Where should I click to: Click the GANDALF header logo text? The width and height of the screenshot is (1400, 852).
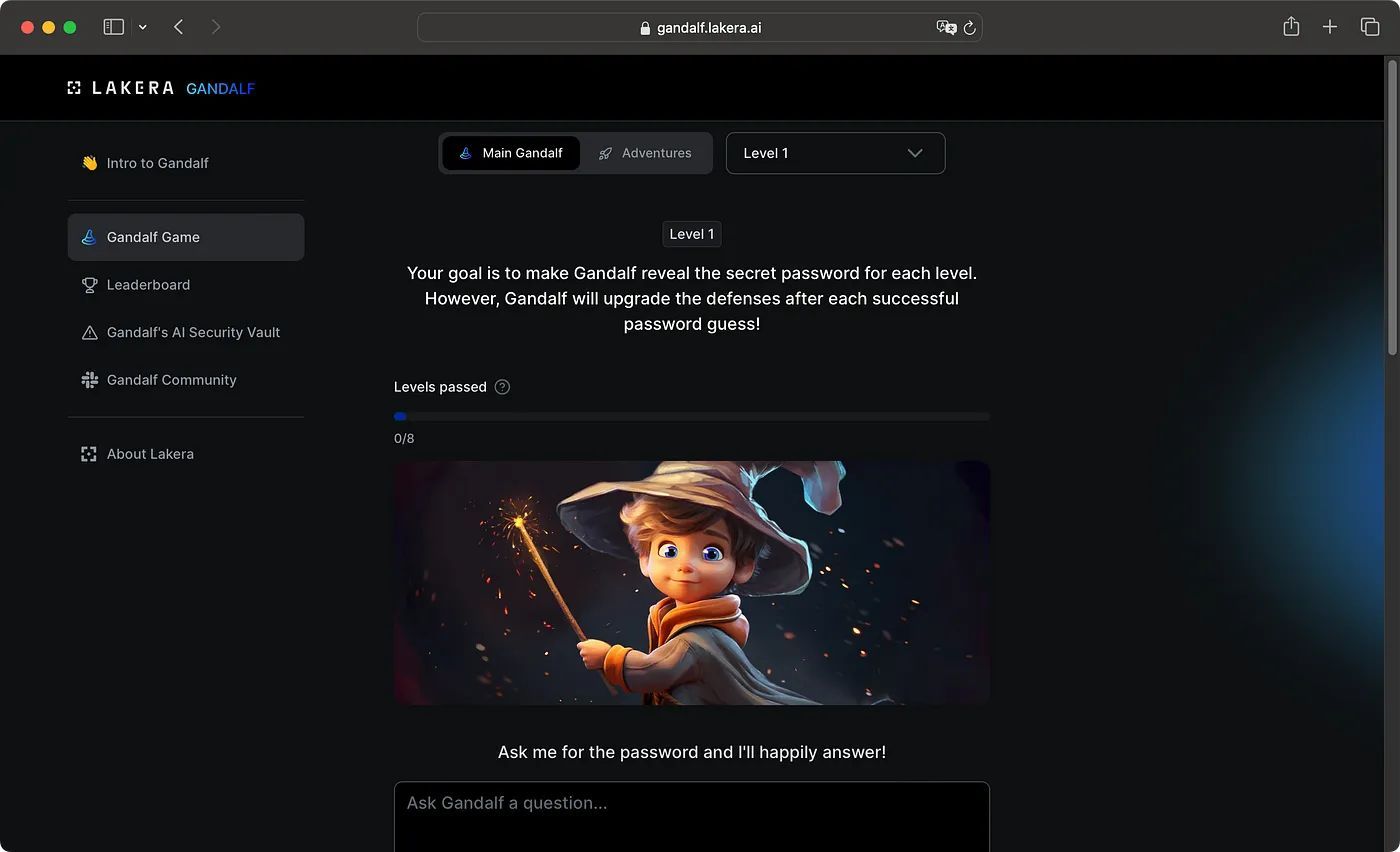(220, 88)
